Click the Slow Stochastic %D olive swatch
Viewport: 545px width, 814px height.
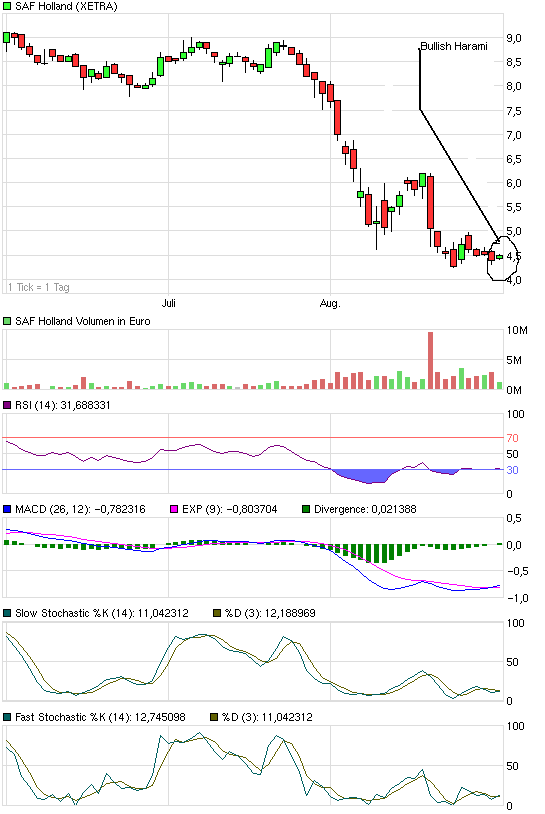point(217,613)
